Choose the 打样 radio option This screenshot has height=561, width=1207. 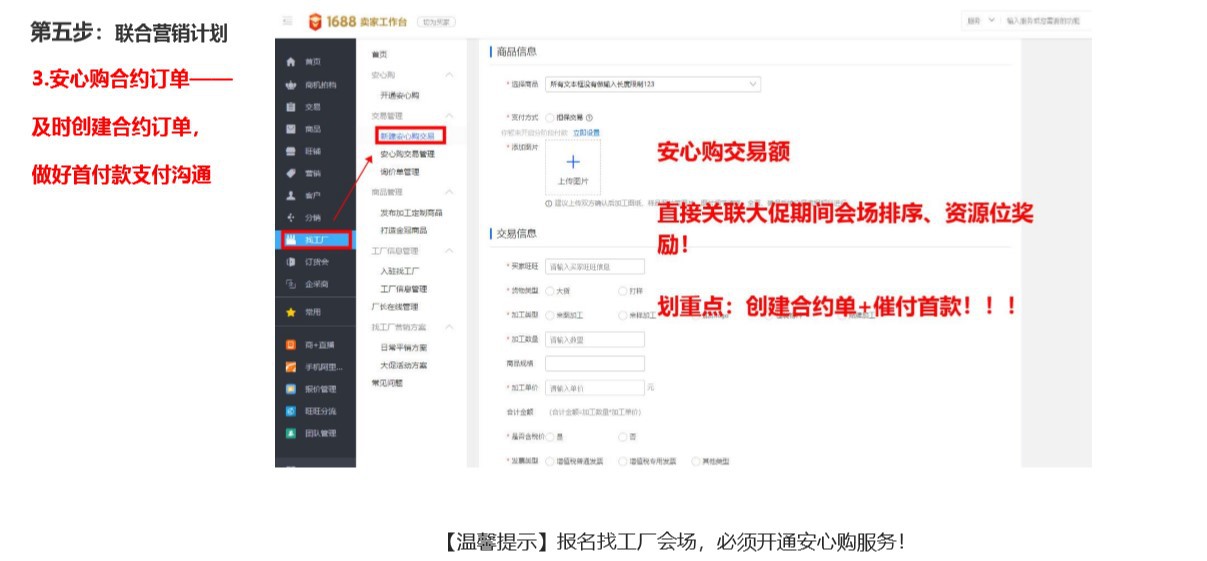[x=623, y=291]
